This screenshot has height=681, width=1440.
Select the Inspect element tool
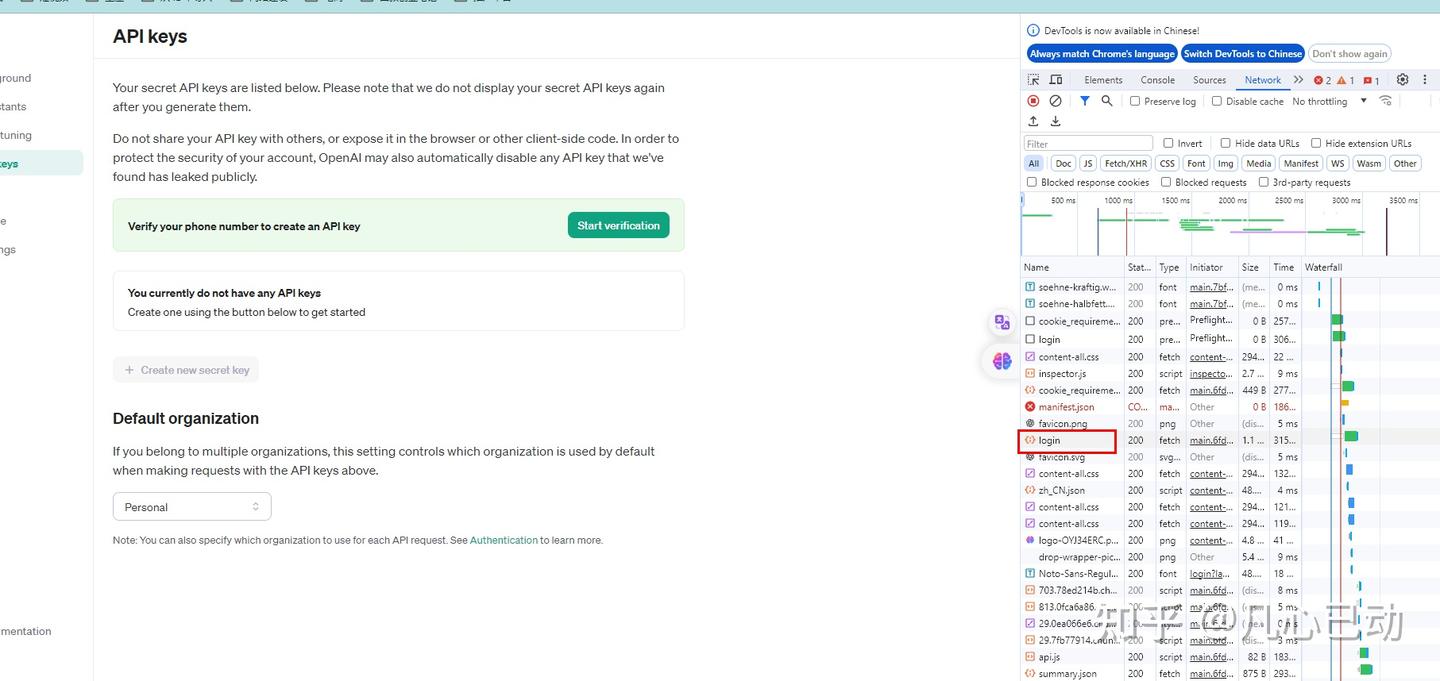click(1033, 79)
